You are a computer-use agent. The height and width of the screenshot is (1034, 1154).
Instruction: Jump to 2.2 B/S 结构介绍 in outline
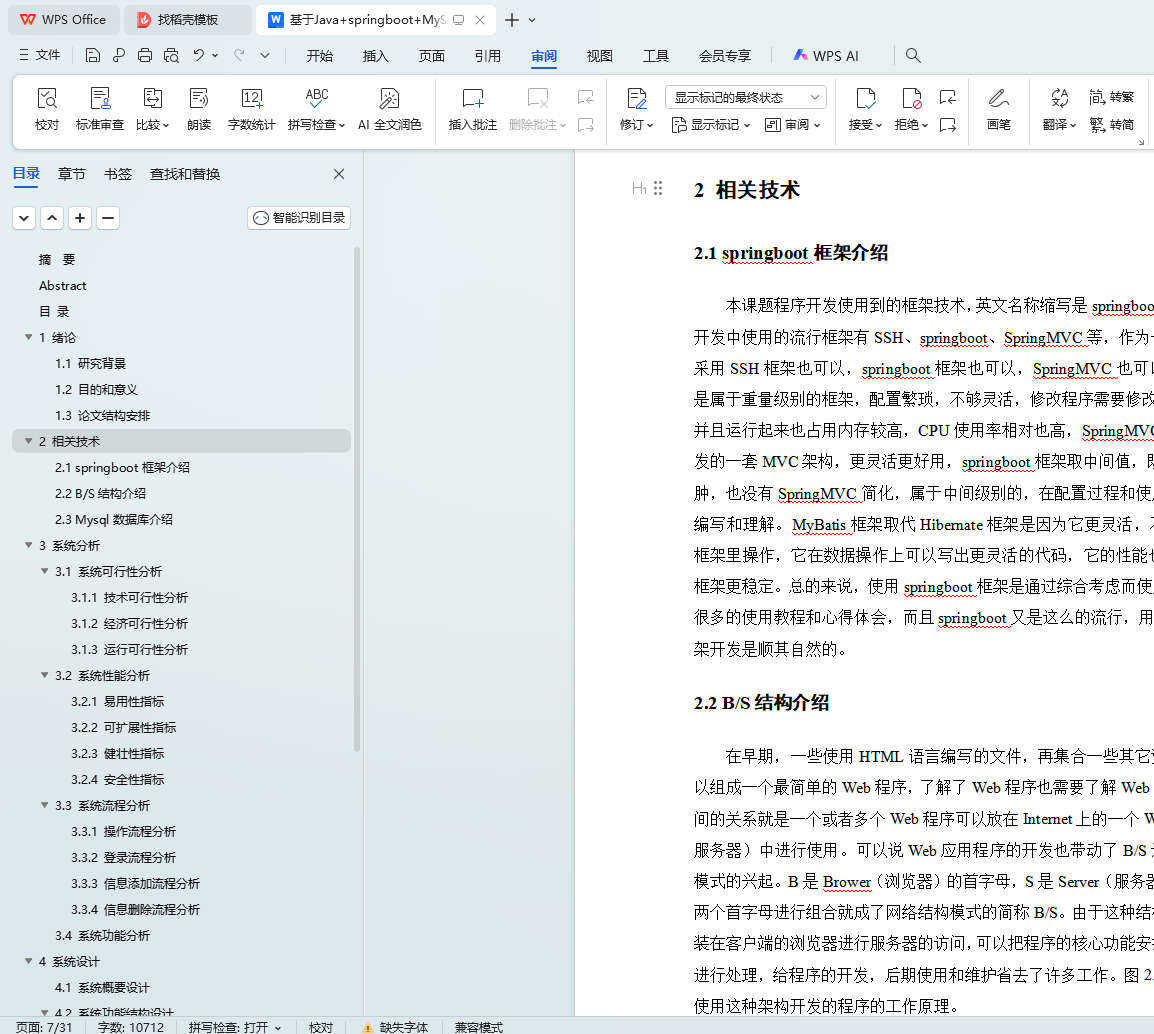(100, 494)
